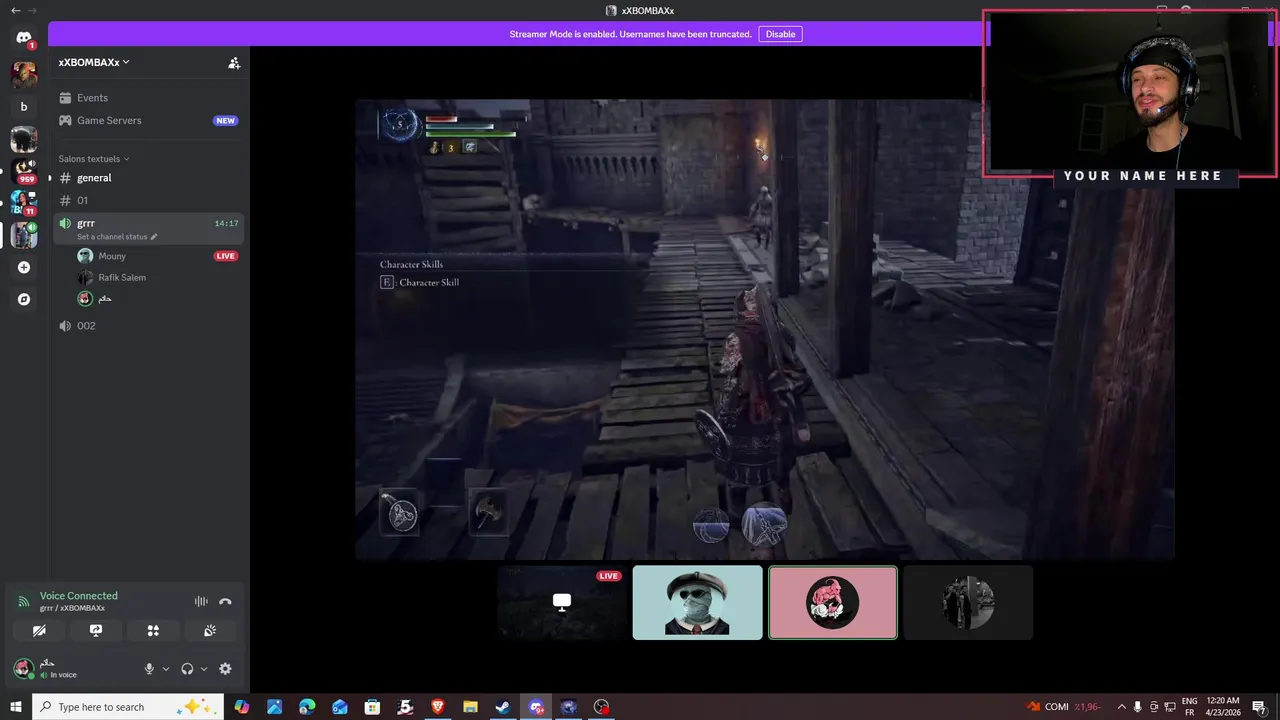The image size is (1280, 720).
Task: Open File Explorer from the taskbar
Action: [470, 707]
